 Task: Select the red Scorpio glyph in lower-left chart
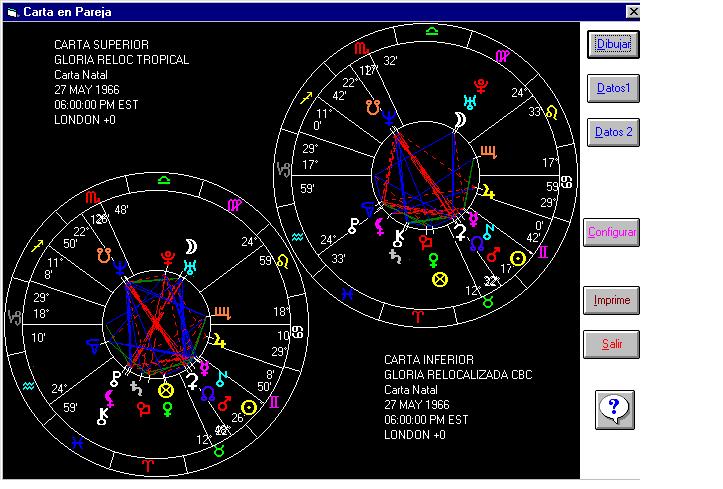(x=92, y=197)
